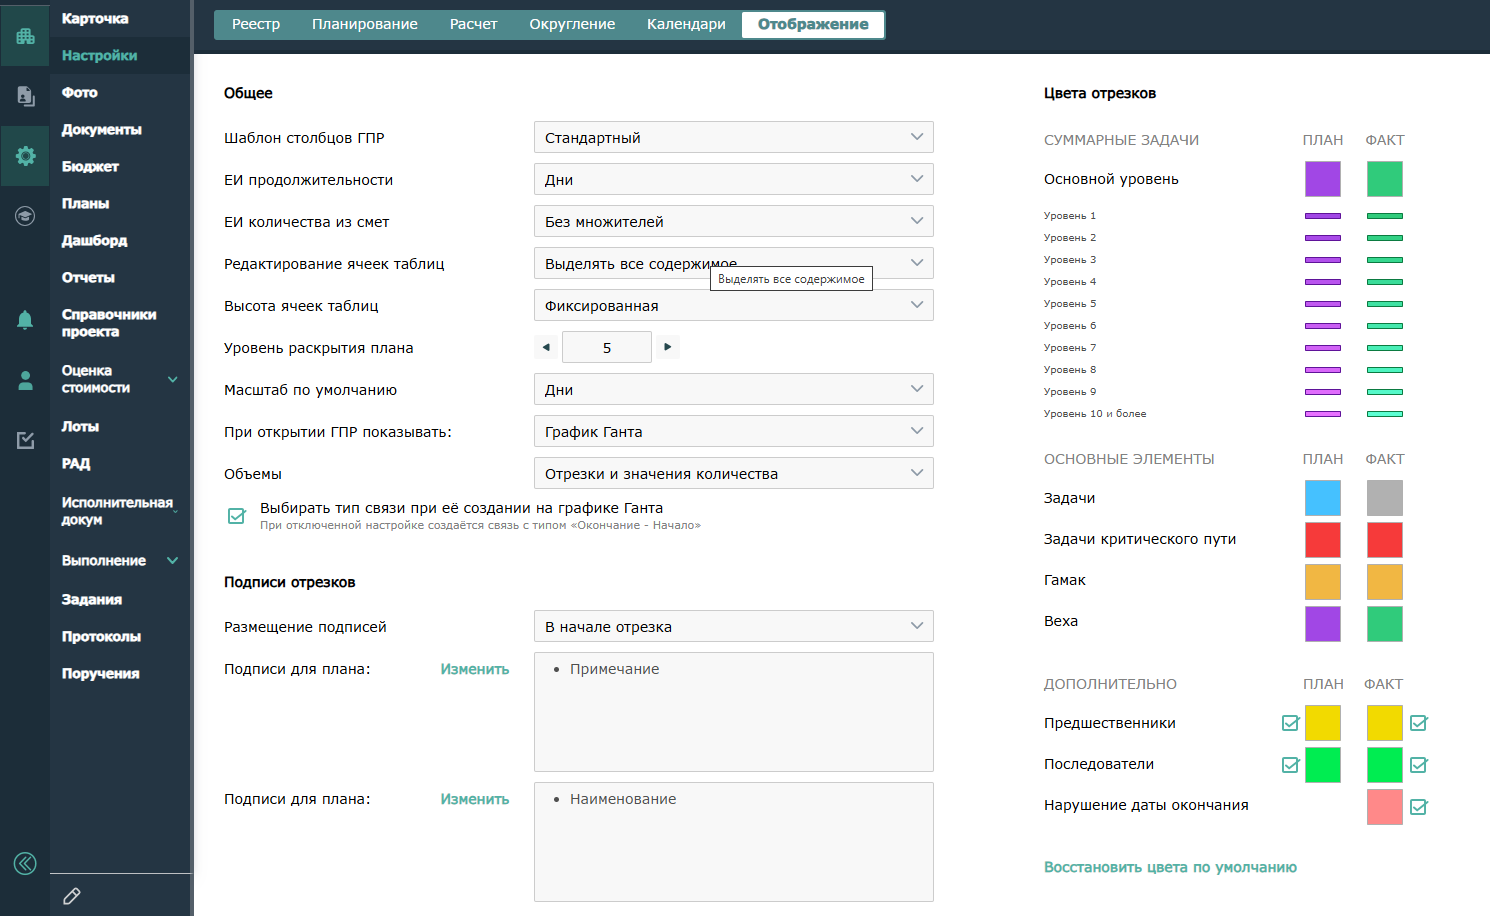Click the user profile sidebar icon

point(25,380)
